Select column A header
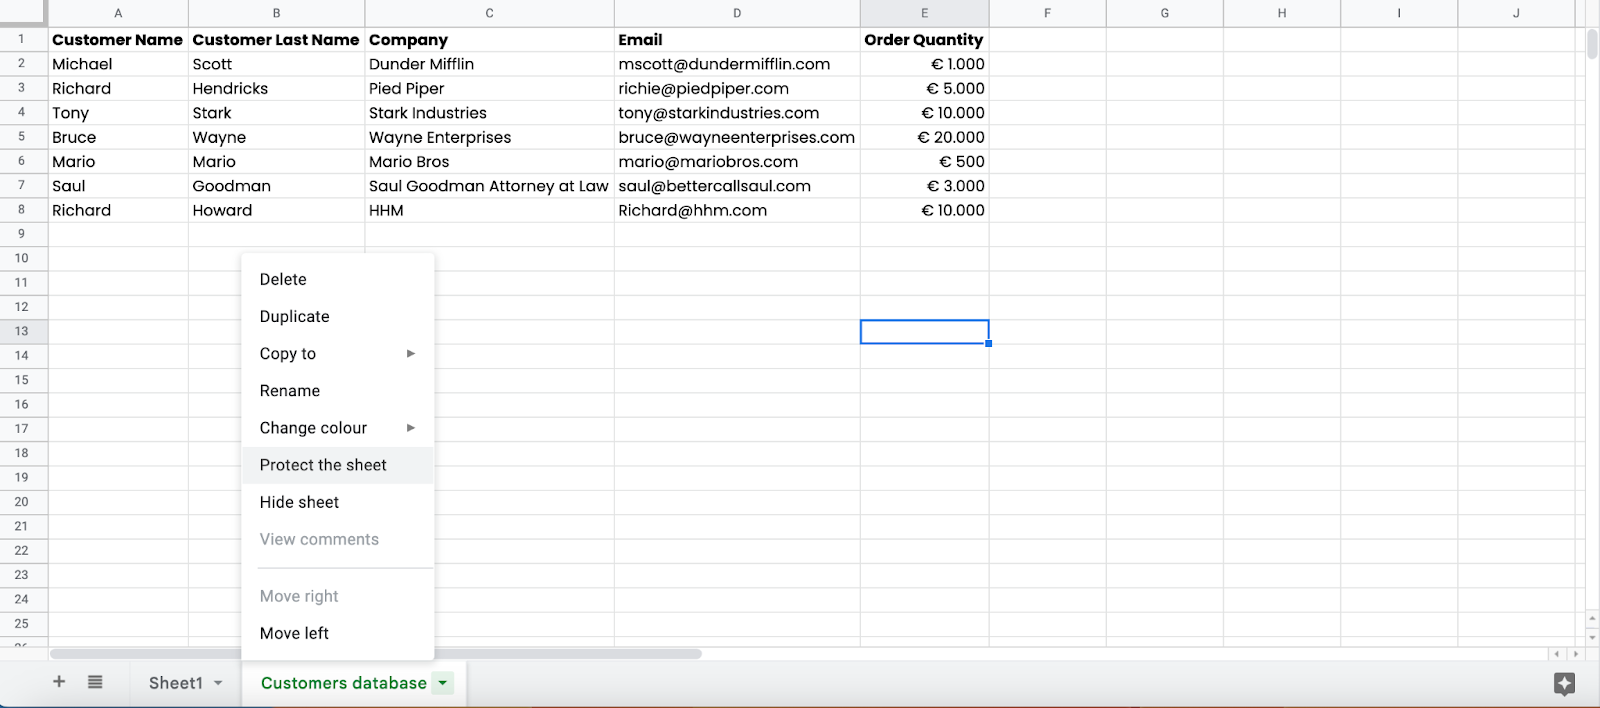Screen dimensions: 1600x708 click(118, 13)
